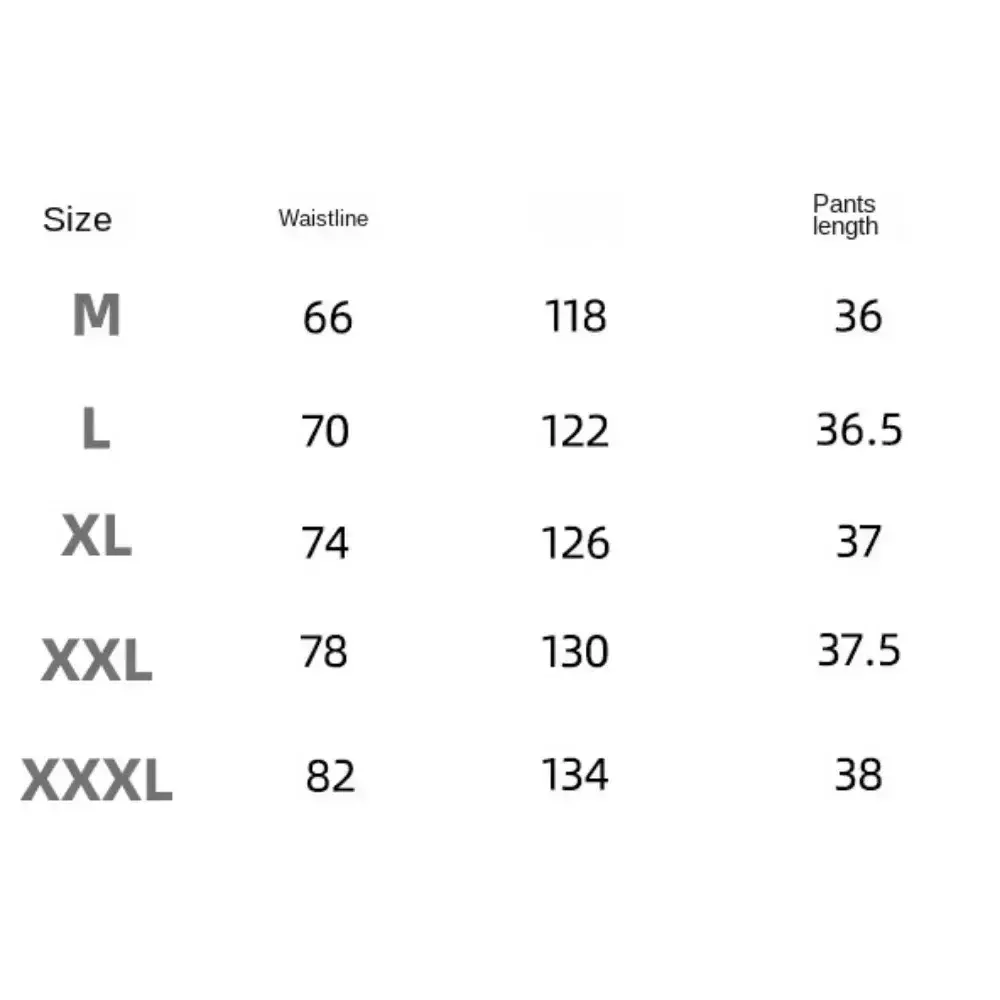Select the L size label
This screenshot has height=1000, width=1000.
coord(96,429)
